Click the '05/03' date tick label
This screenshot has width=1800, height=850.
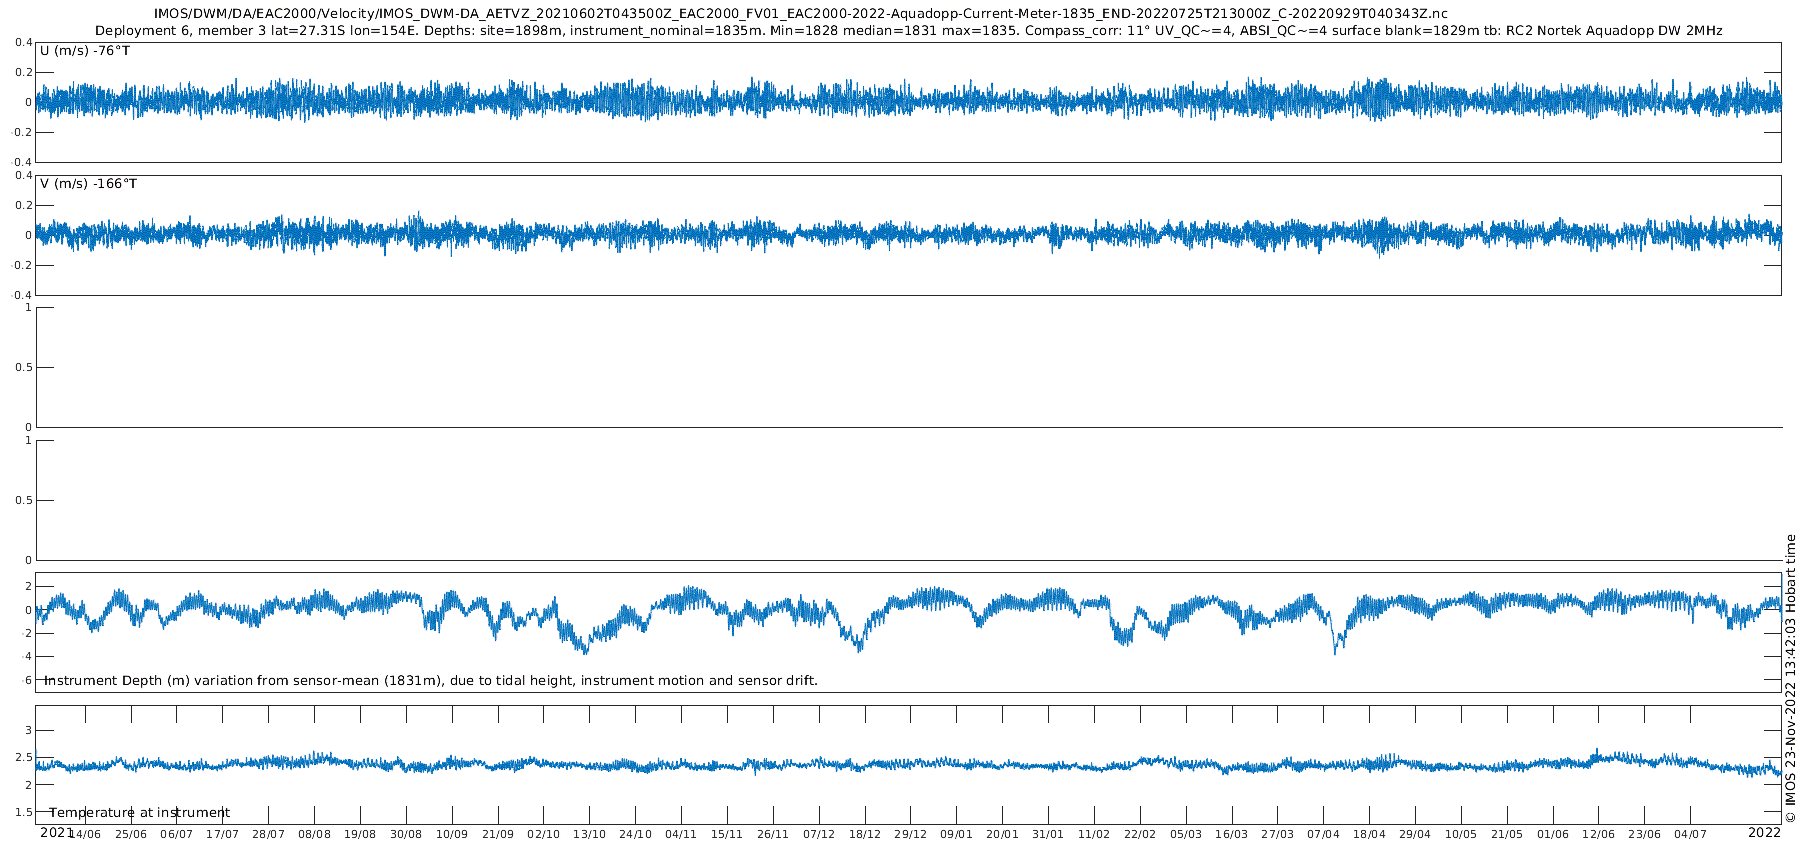[x=1186, y=834]
